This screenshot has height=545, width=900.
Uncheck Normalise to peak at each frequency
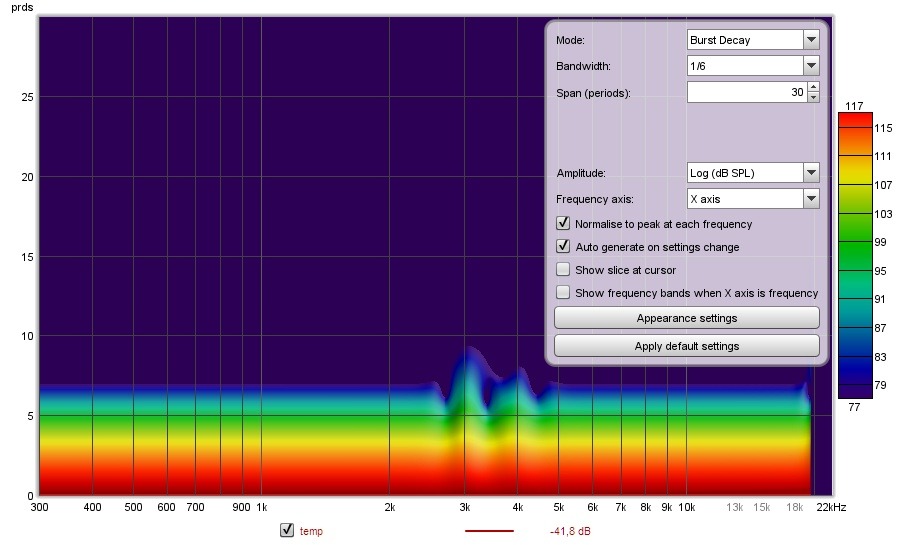[563, 223]
